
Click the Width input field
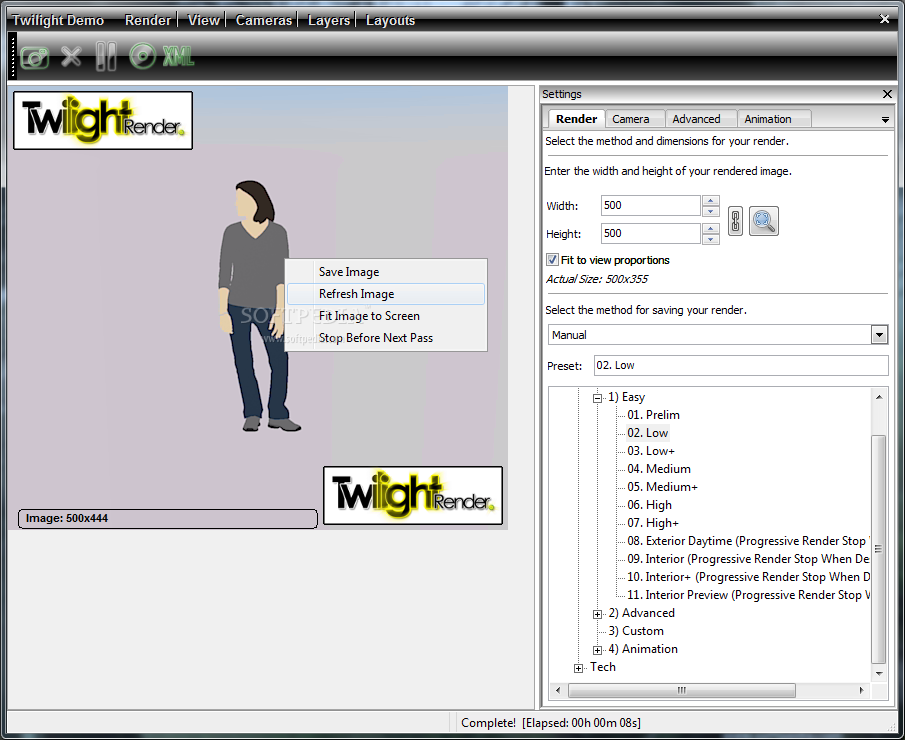pos(650,205)
